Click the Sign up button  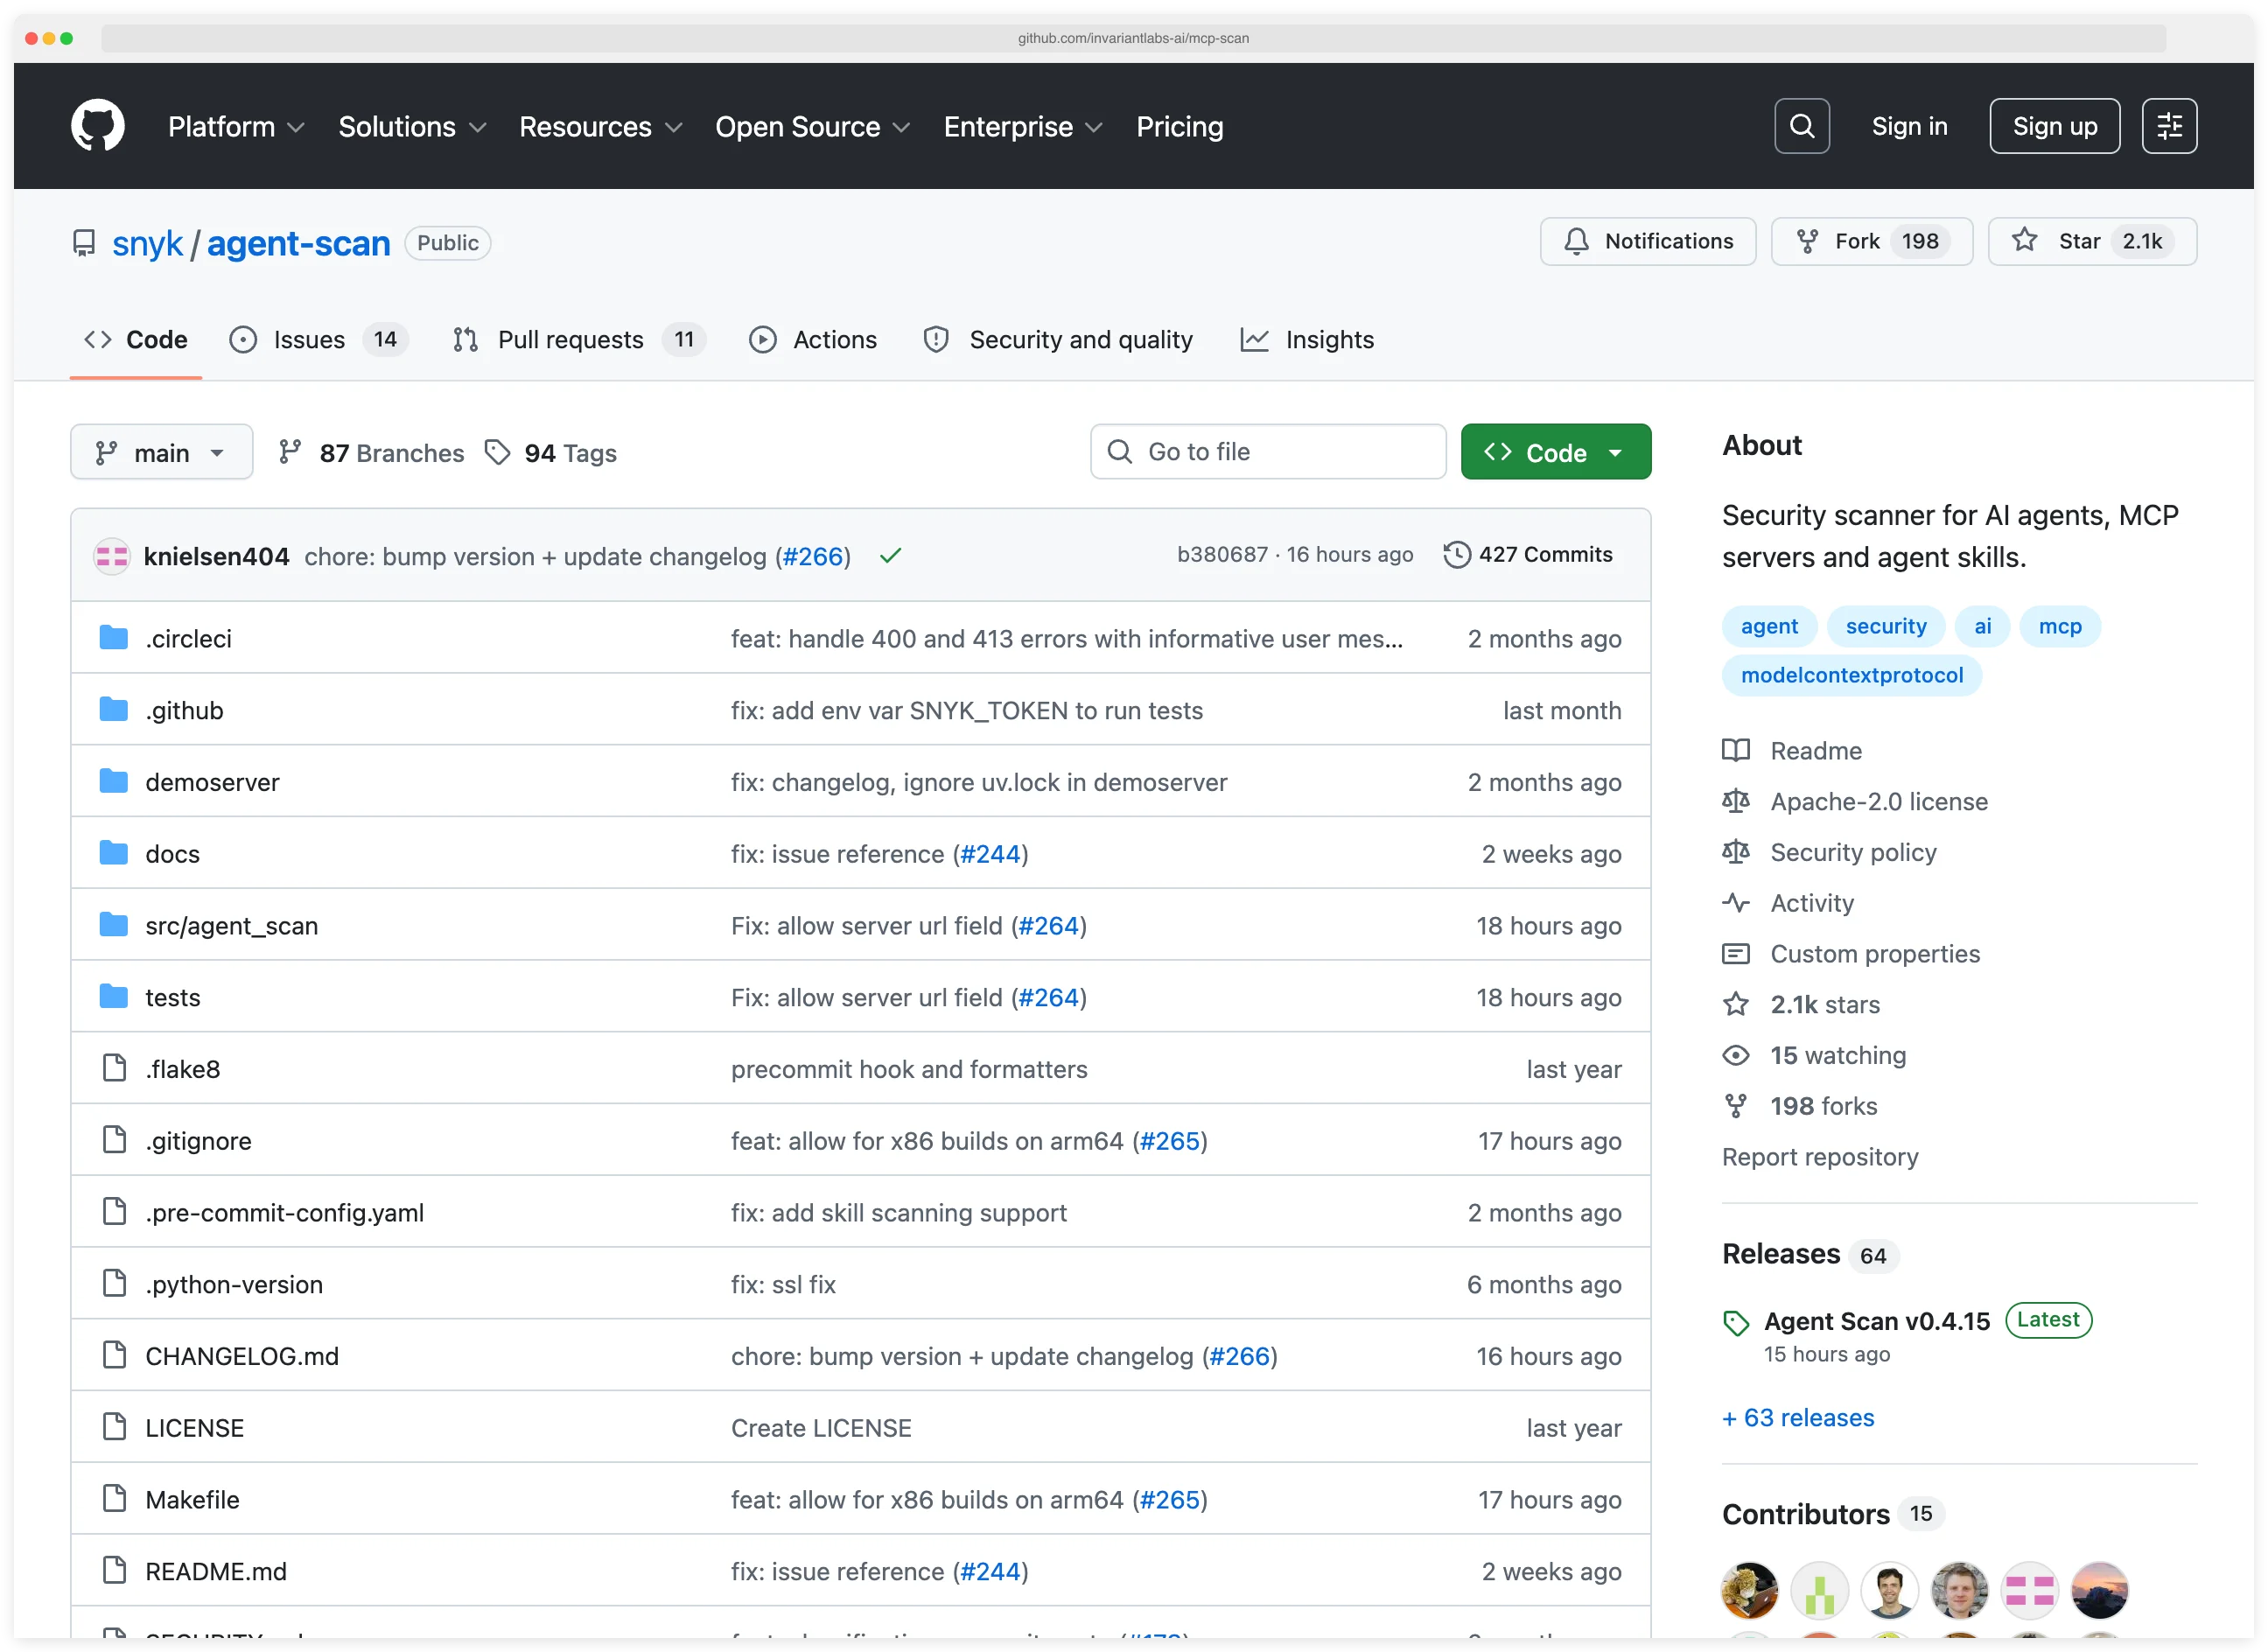click(2054, 126)
